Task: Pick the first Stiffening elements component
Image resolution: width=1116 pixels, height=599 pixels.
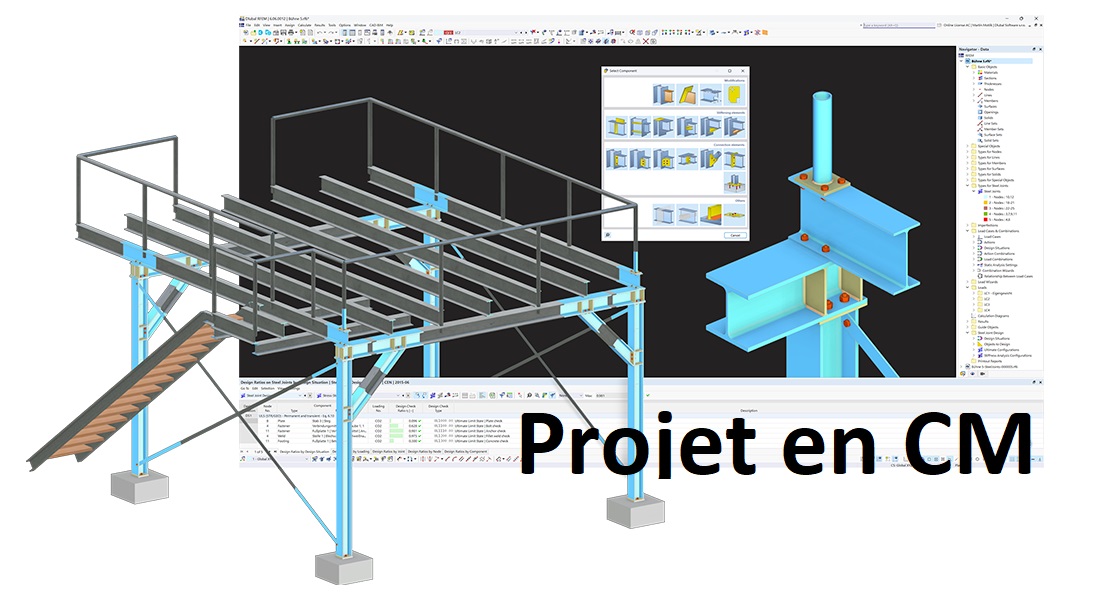Action: (x=615, y=127)
